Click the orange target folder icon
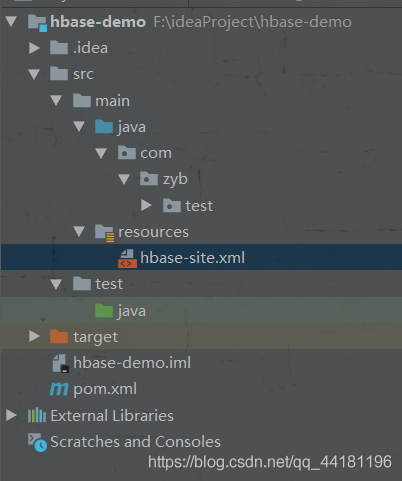The width and height of the screenshot is (402, 481). coord(59,336)
